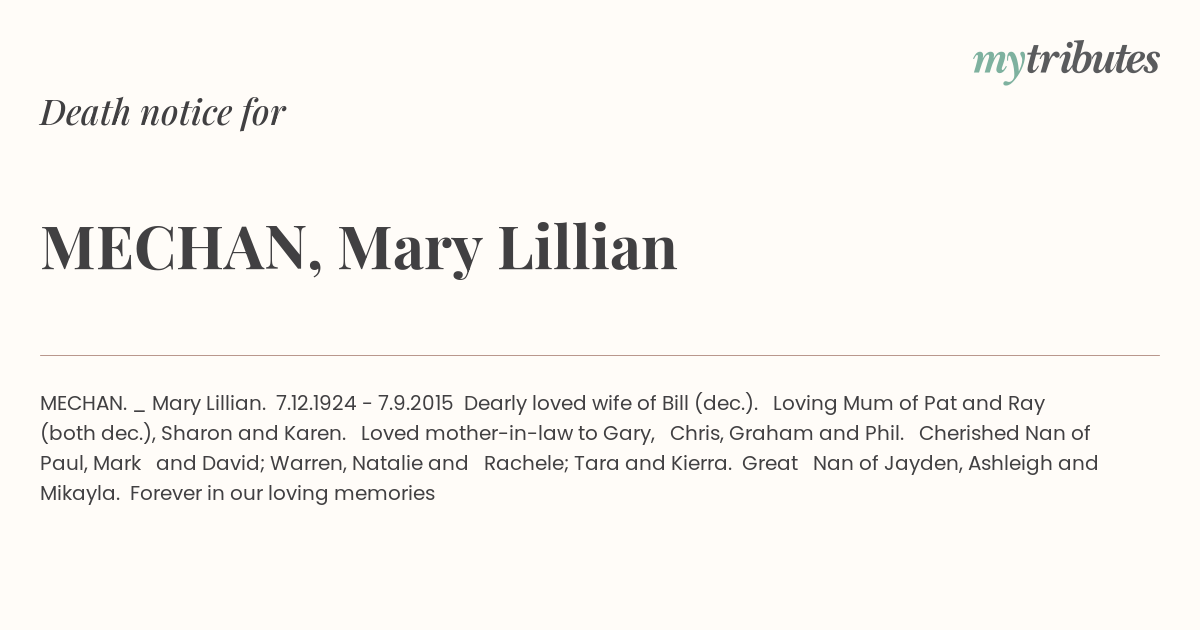
Task: Select the 'Death notice for' subtitle
Action: (x=163, y=112)
